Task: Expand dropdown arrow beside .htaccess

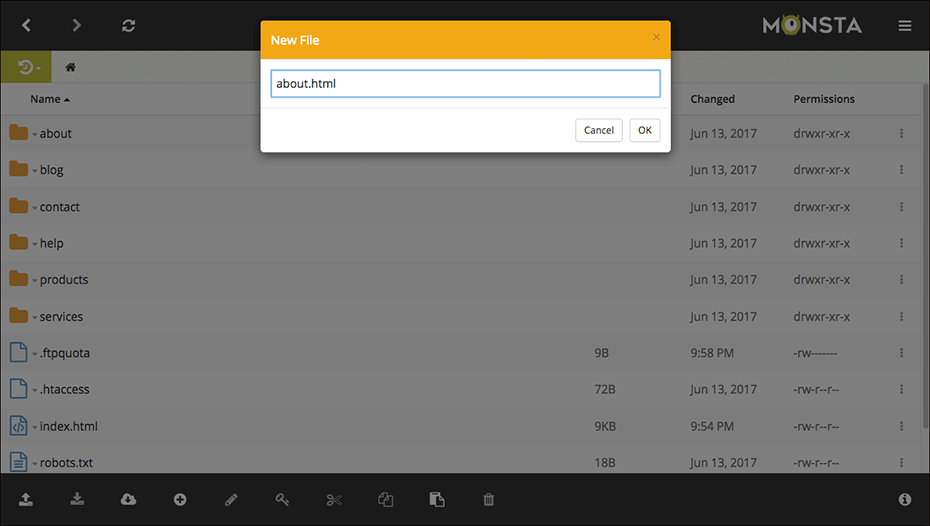Action: [x=34, y=390]
